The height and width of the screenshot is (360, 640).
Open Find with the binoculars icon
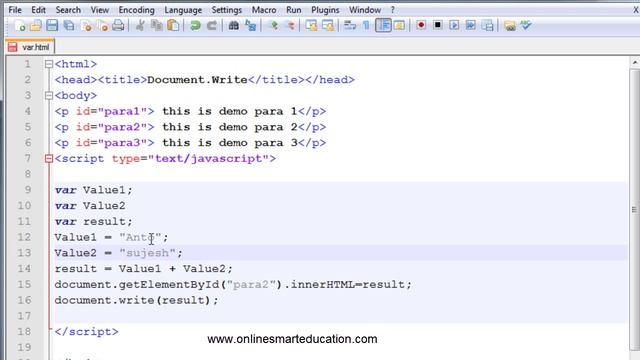click(x=233, y=26)
